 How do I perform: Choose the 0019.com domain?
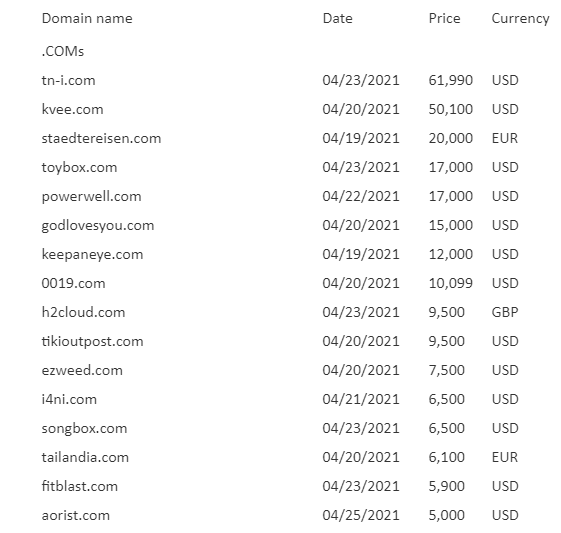click(73, 283)
